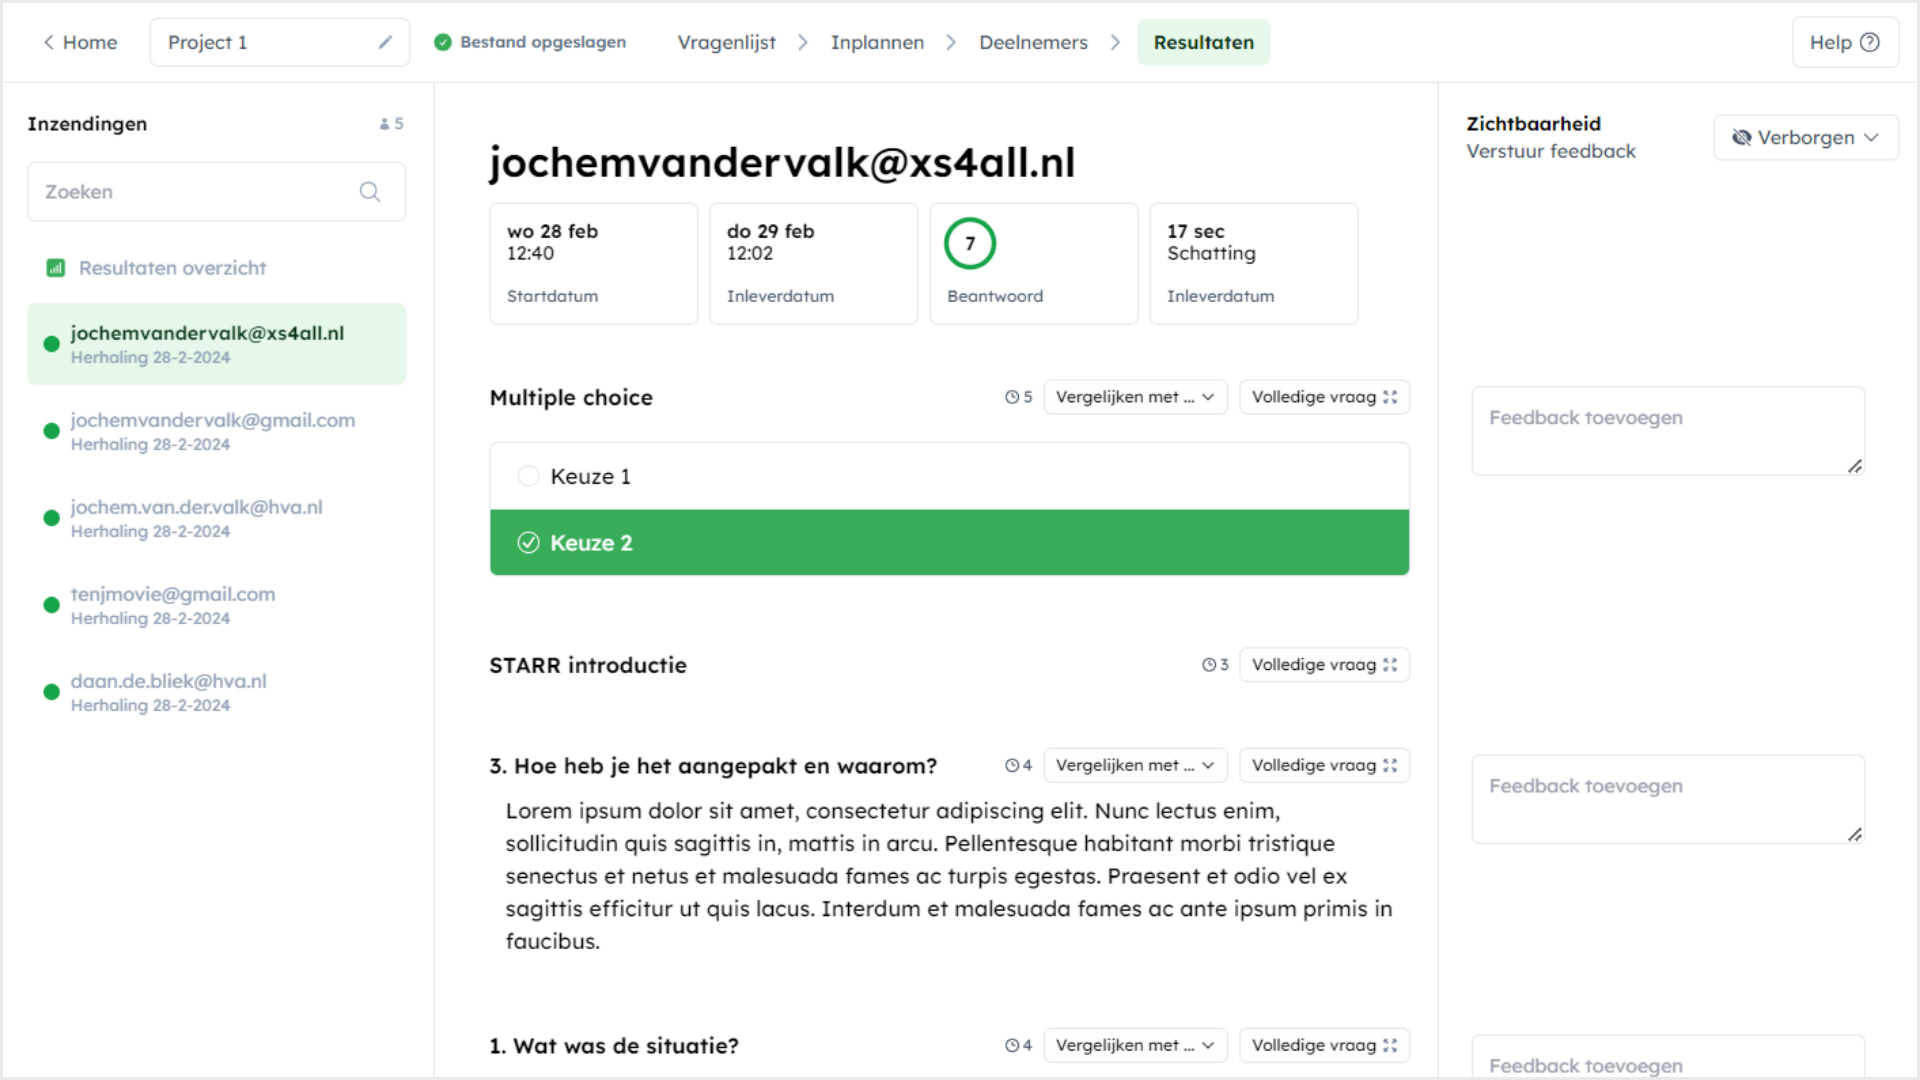Click resize handle of Multiple choice feedback box
Image resolution: width=1920 pixels, height=1080 pixels.
1854,466
